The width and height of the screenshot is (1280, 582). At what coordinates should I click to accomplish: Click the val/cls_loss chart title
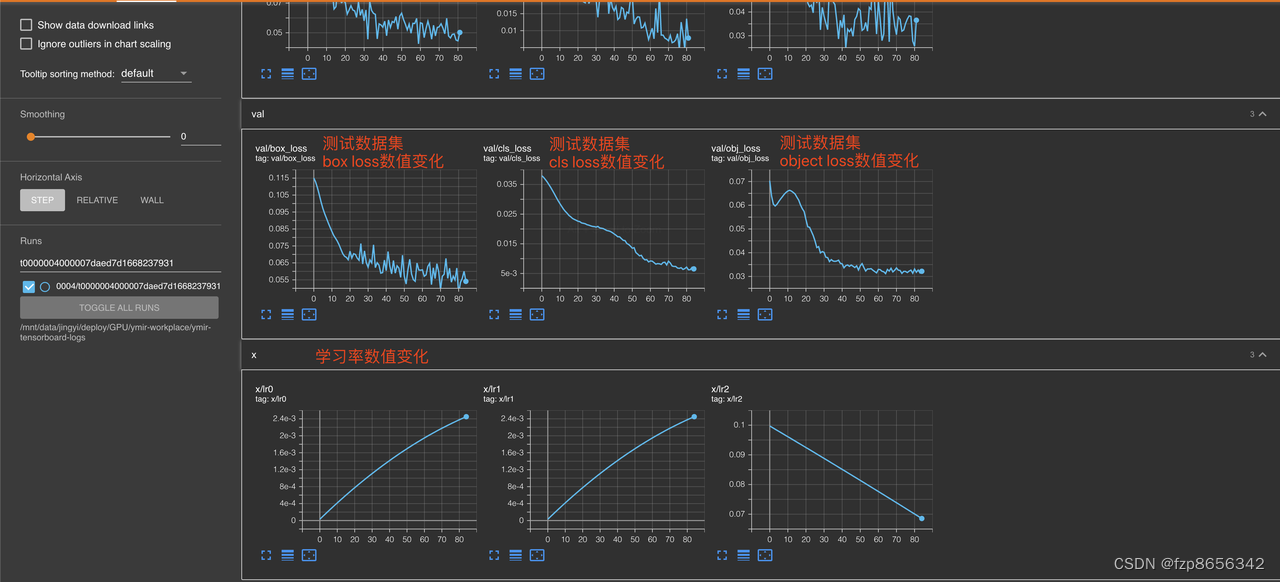tap(508, 149)
